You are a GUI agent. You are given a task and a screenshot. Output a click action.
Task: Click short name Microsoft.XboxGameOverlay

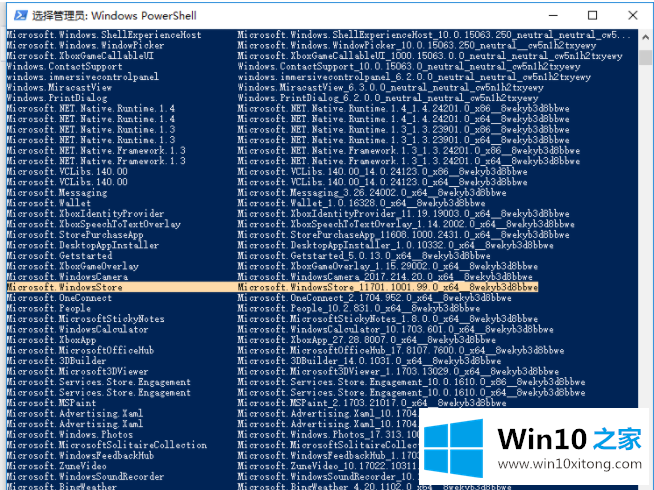[73, 266]
